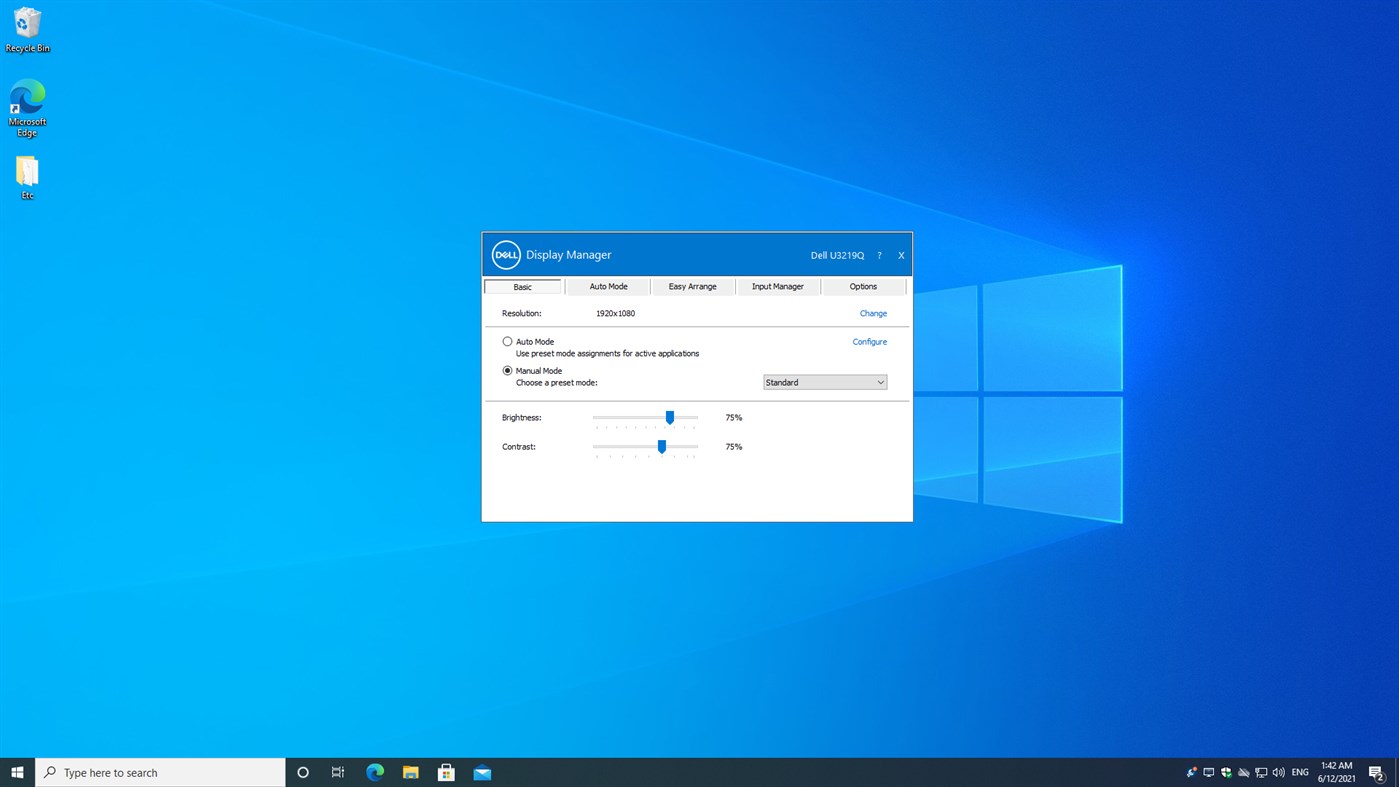
Task: Open File Explorer from the taskbar
Action: [x=410, y=771]
